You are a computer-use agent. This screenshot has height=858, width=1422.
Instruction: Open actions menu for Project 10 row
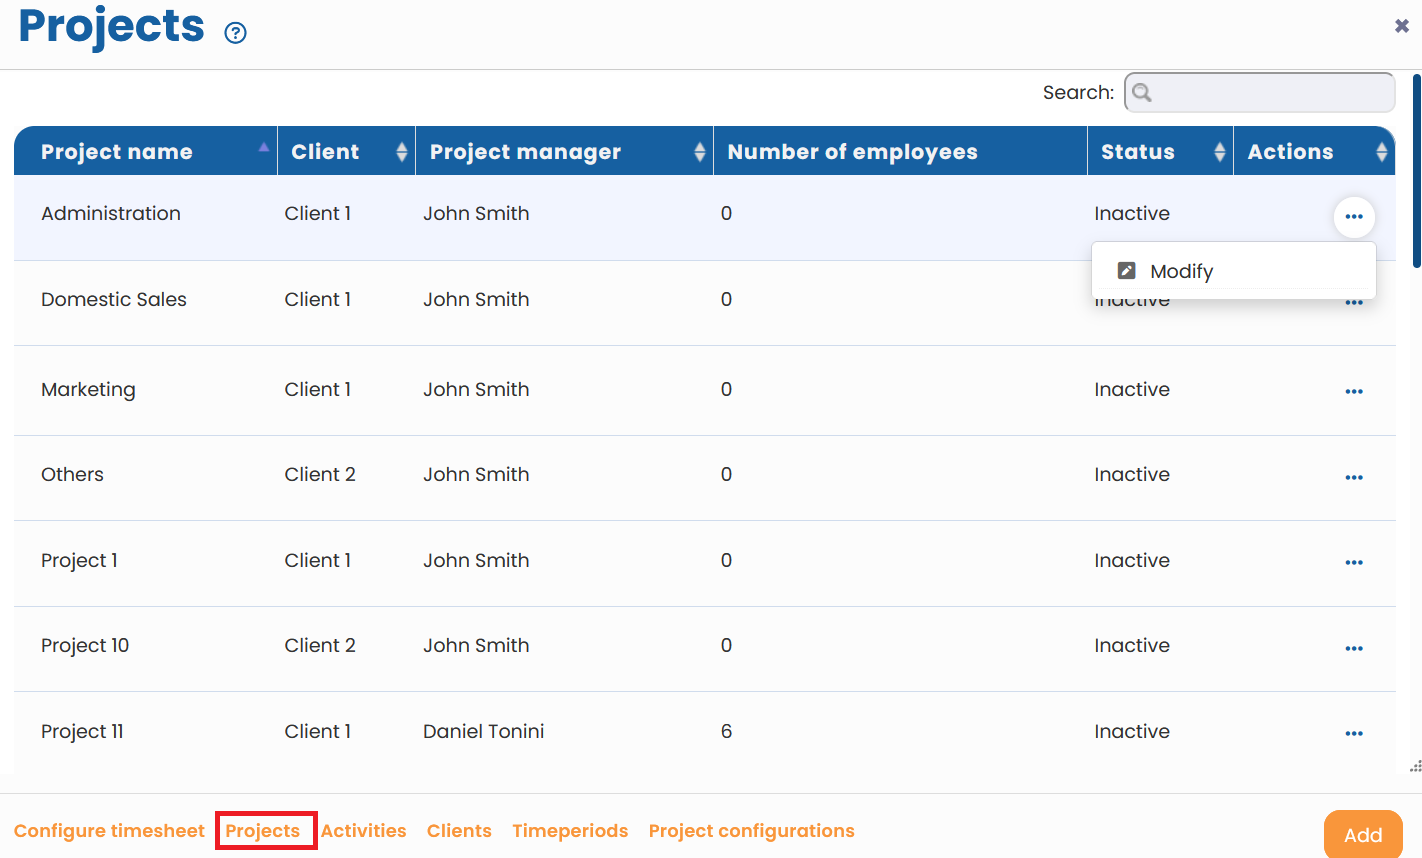[x=1354, y=648]
